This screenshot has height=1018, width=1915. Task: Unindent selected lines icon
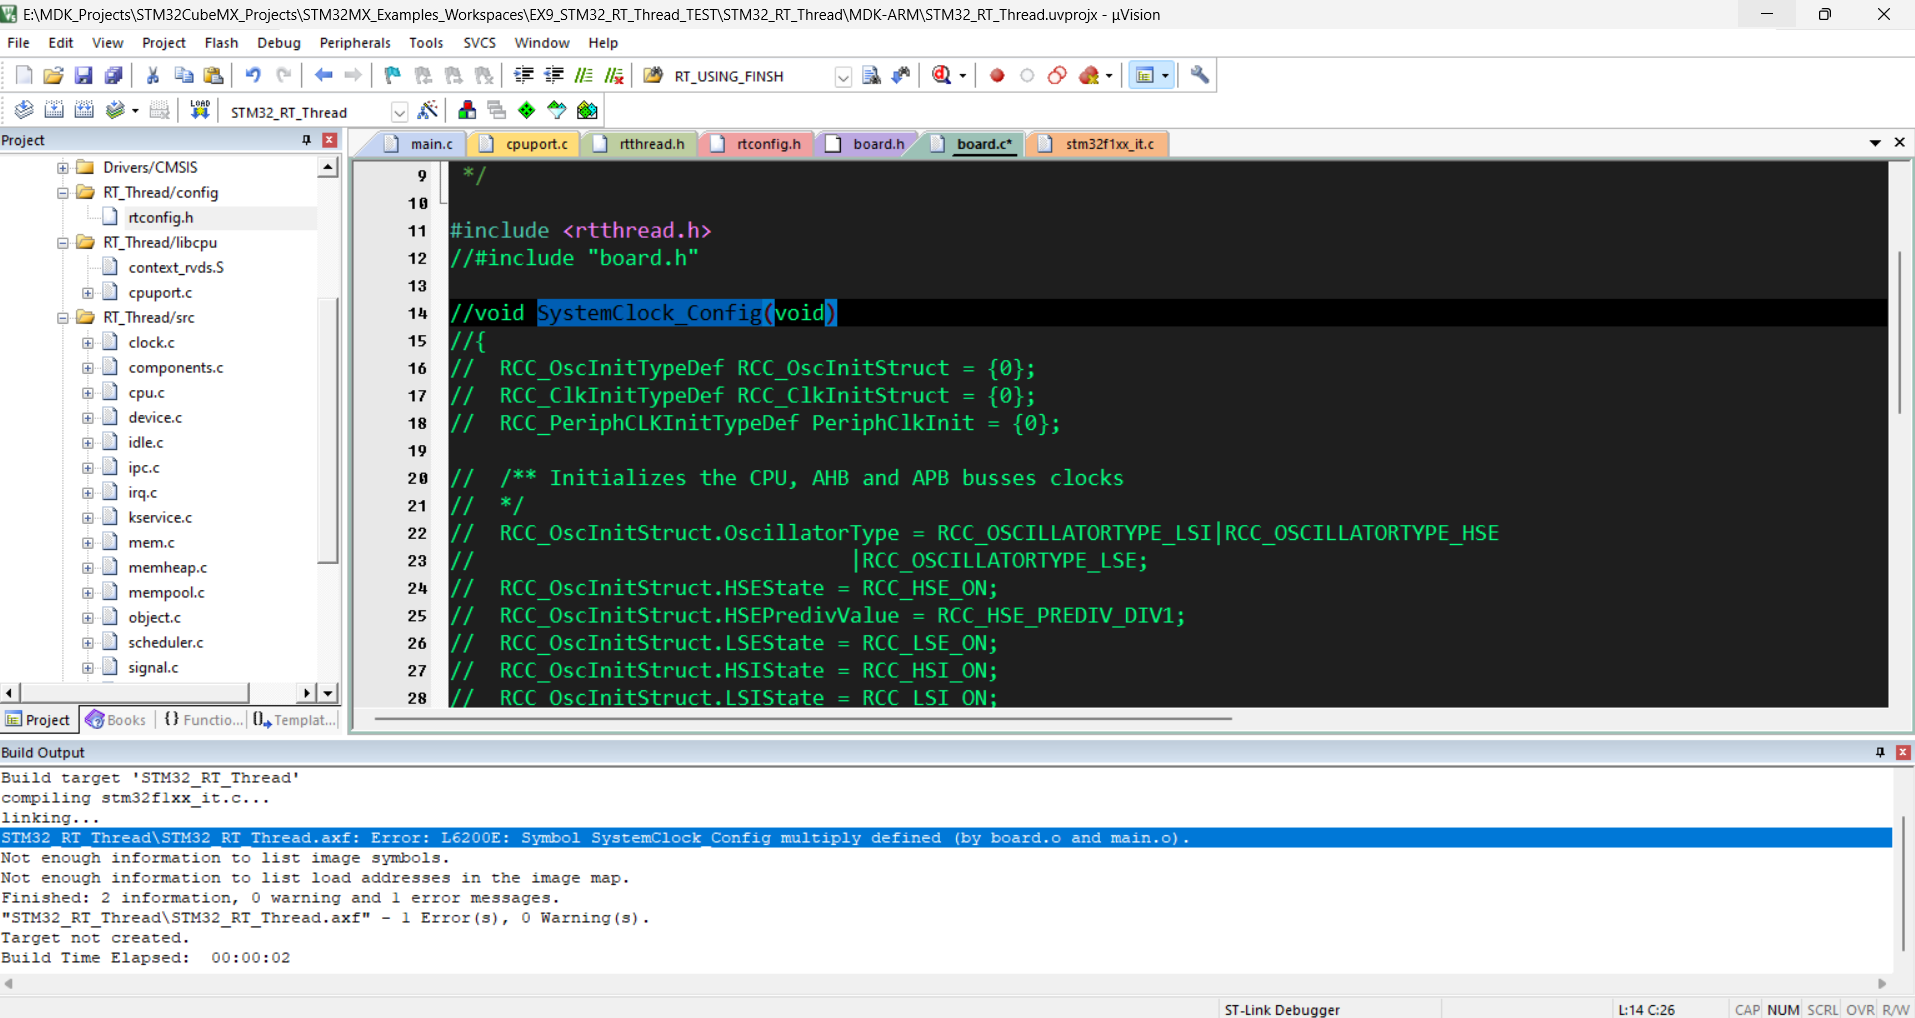coord(553,75)
